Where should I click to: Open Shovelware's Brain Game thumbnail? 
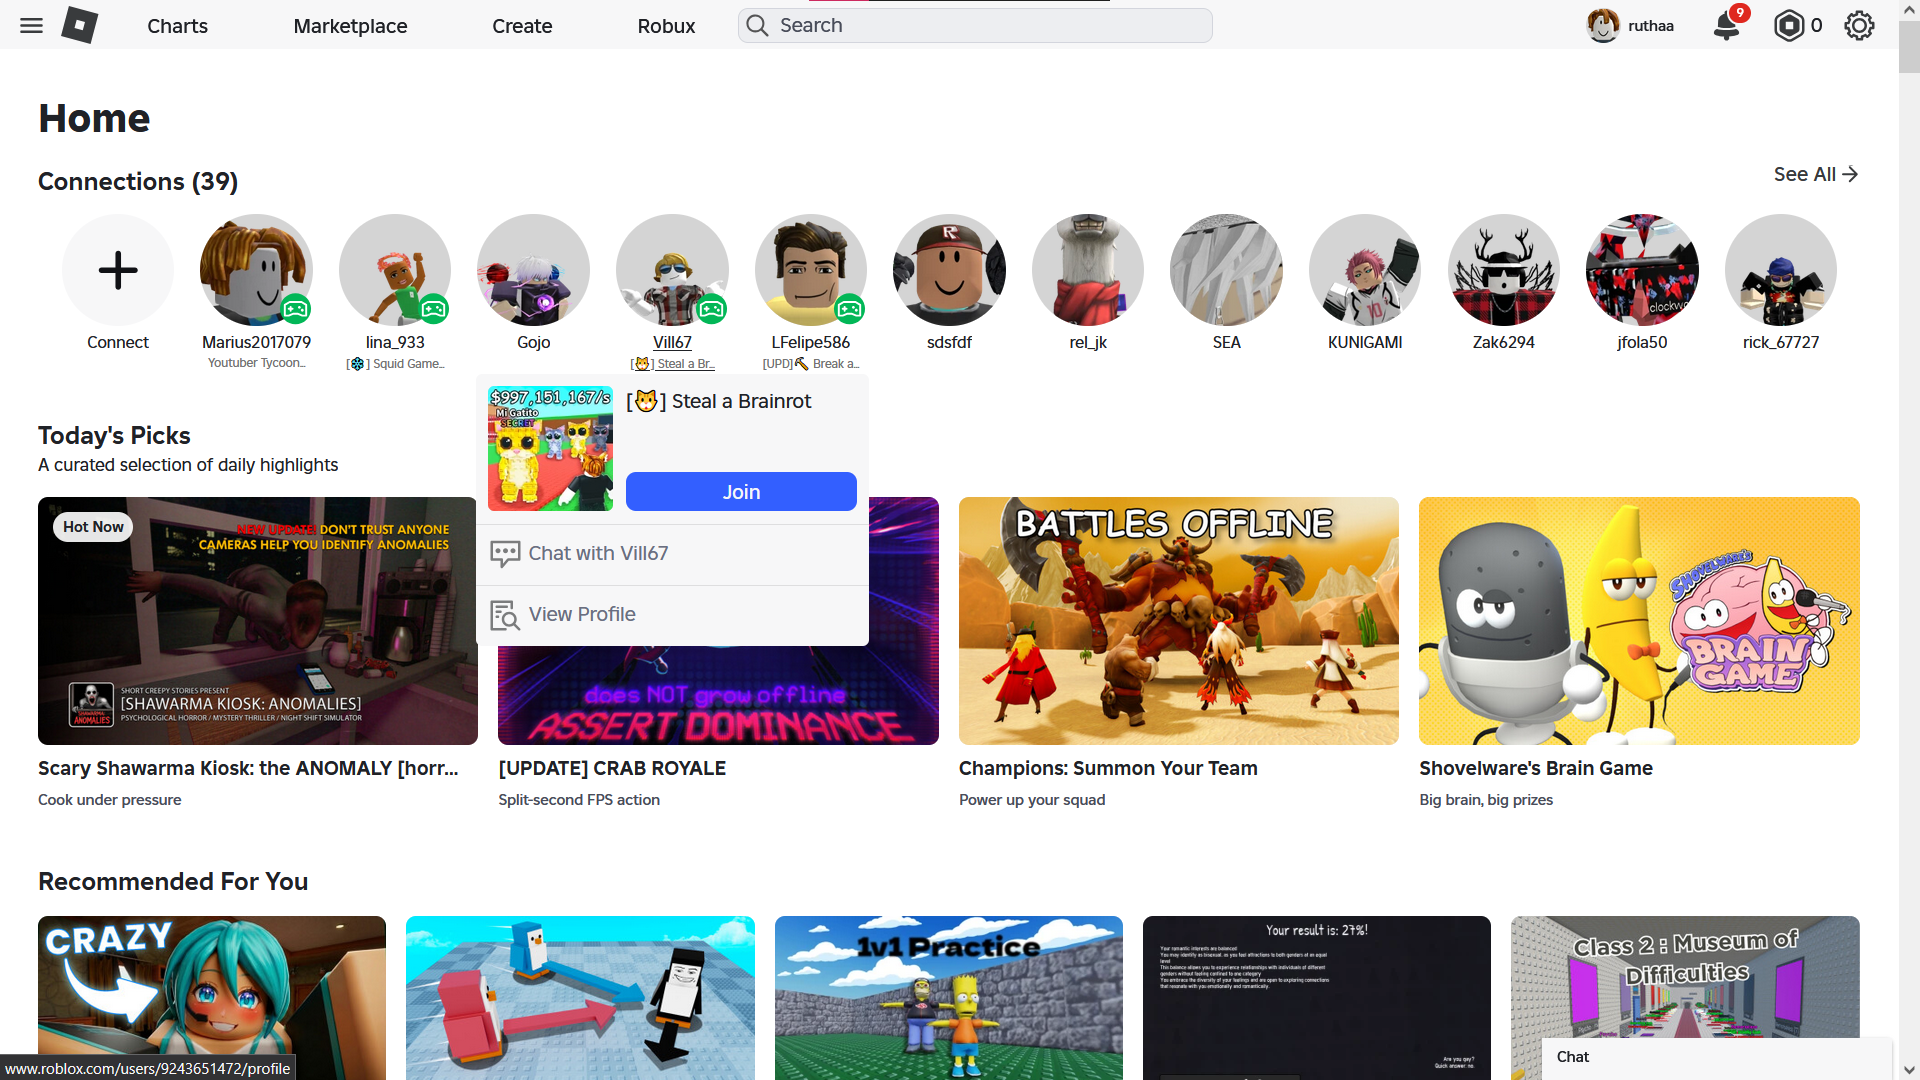(1638, 620)
